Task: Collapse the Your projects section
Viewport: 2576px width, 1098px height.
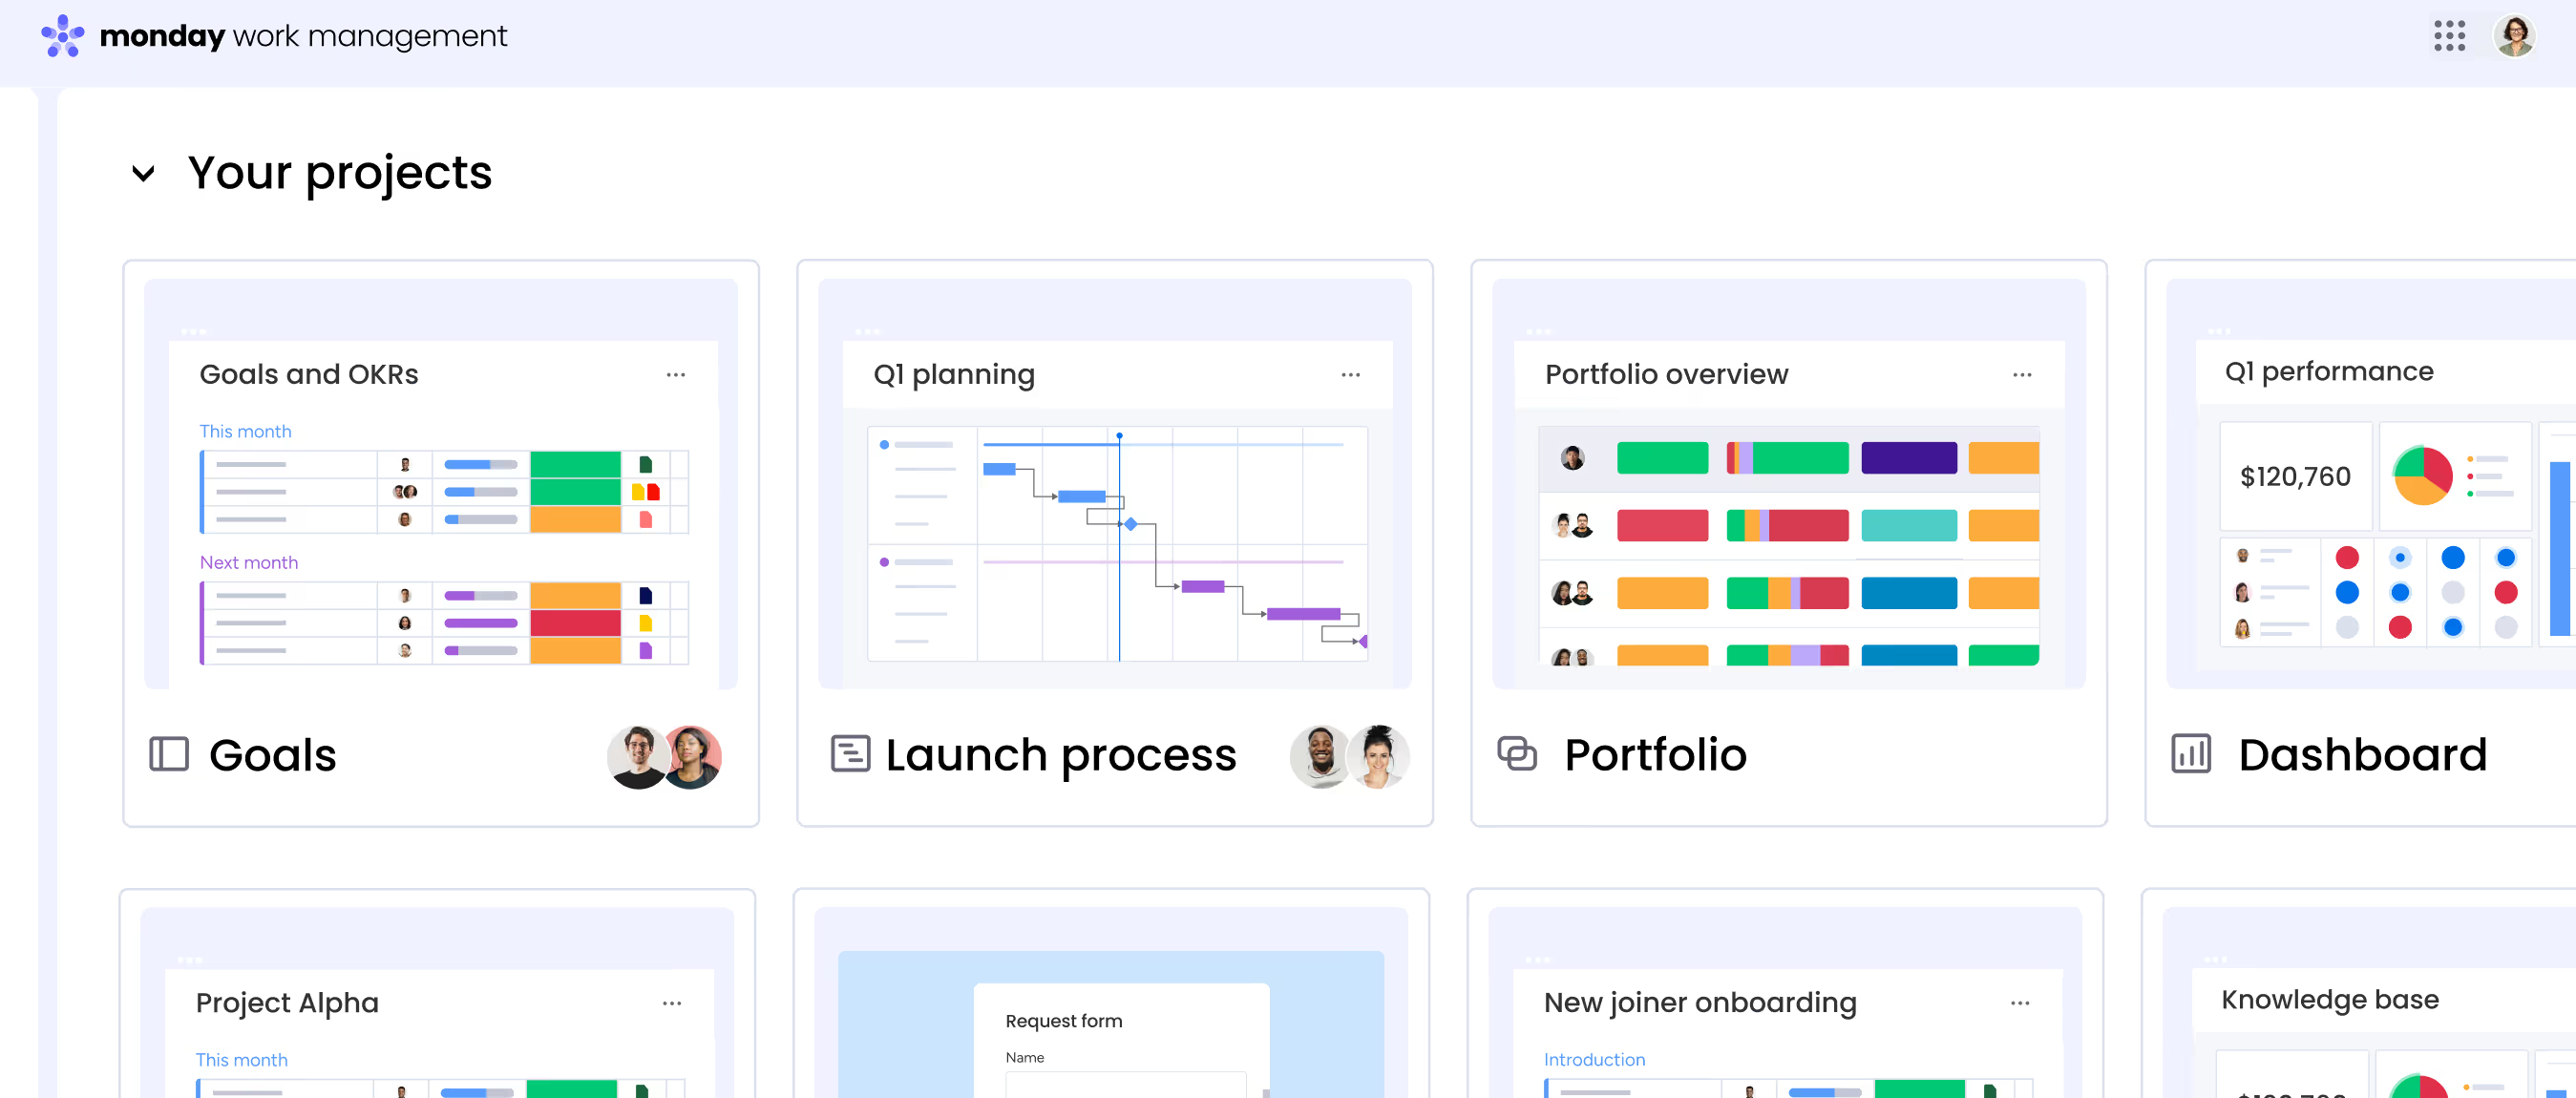Action: 144,174
